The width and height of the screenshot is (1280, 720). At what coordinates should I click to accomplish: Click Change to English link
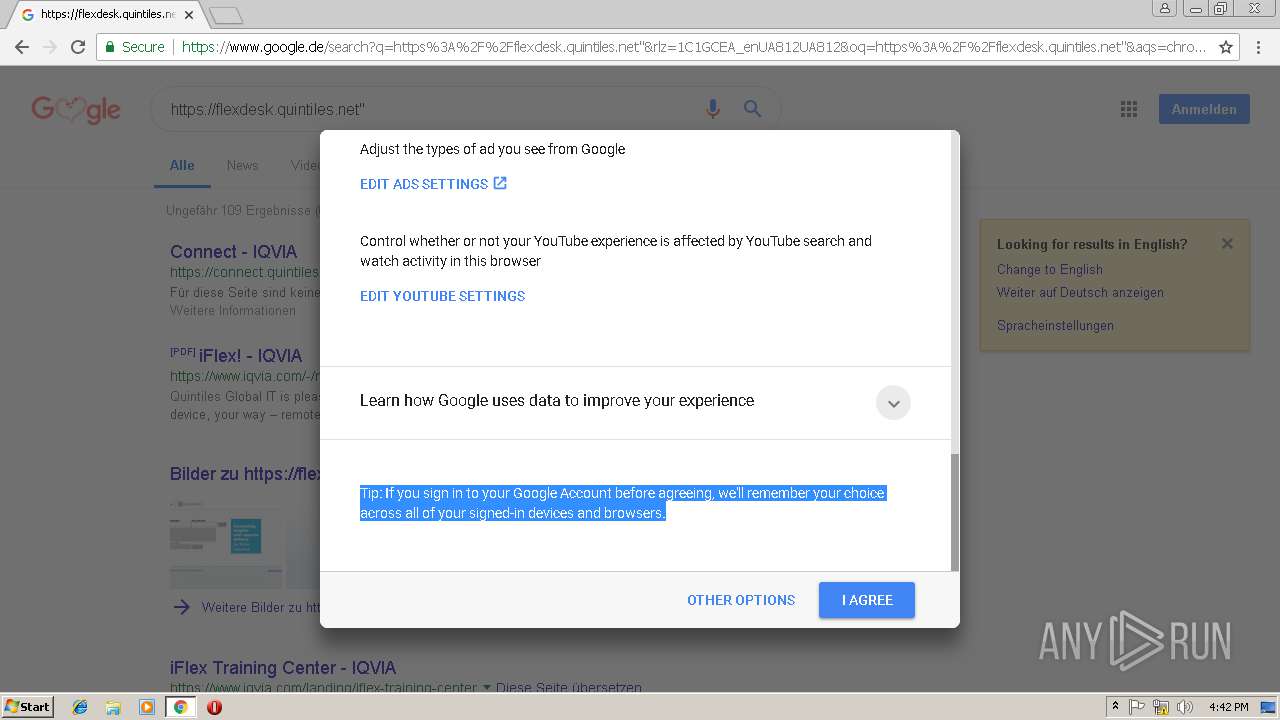1050,270
